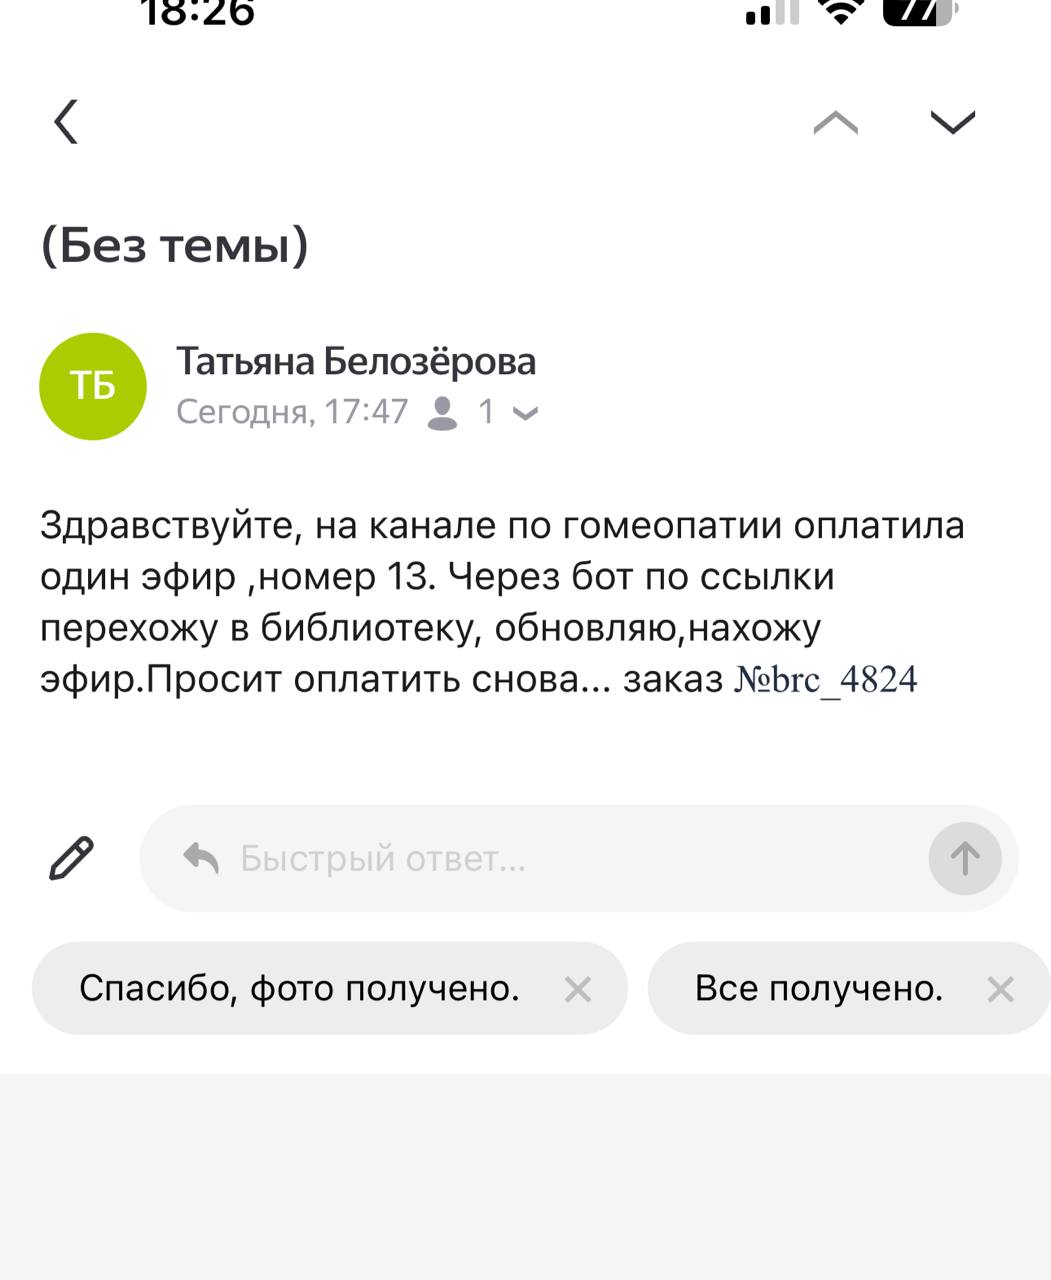Open order link №brc_4824
This screenshot has height=1280, width=1051.
[826, 679]
